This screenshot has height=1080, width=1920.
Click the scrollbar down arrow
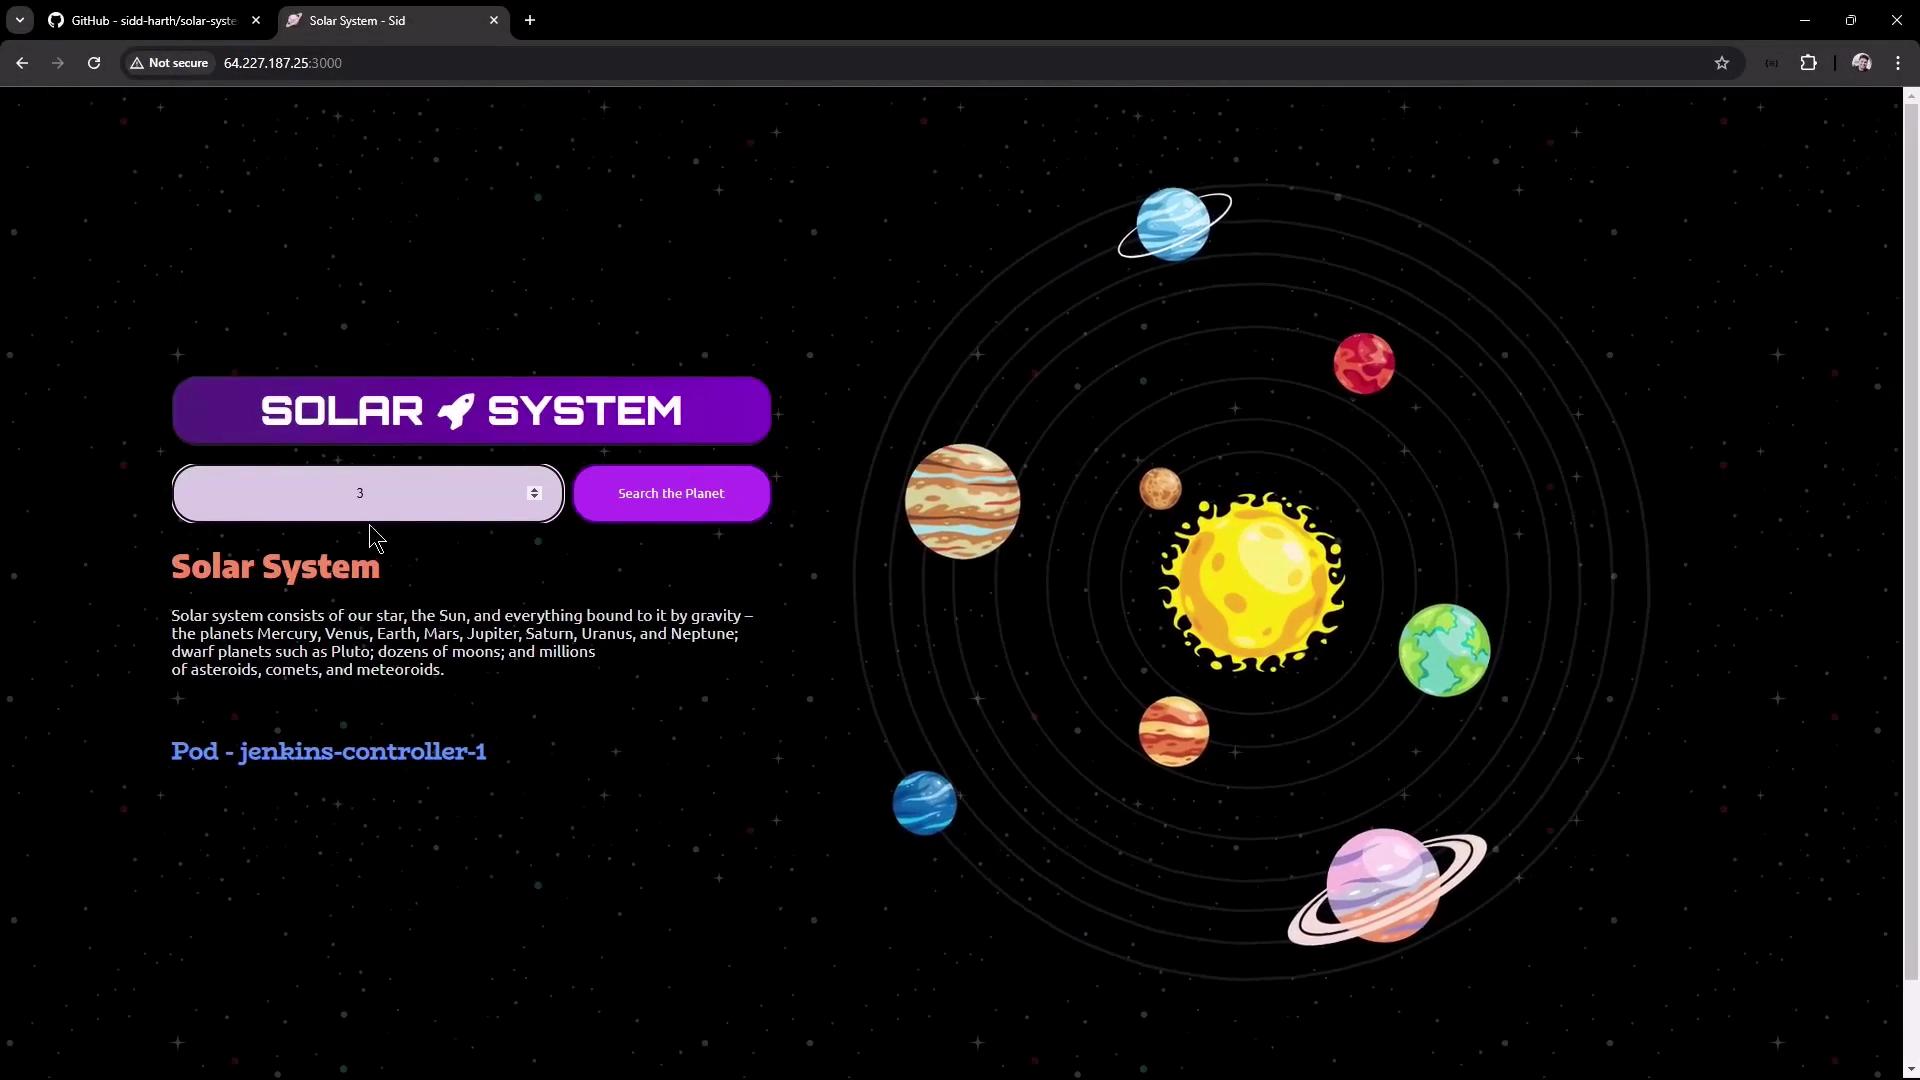[x=1911, y=1071]
